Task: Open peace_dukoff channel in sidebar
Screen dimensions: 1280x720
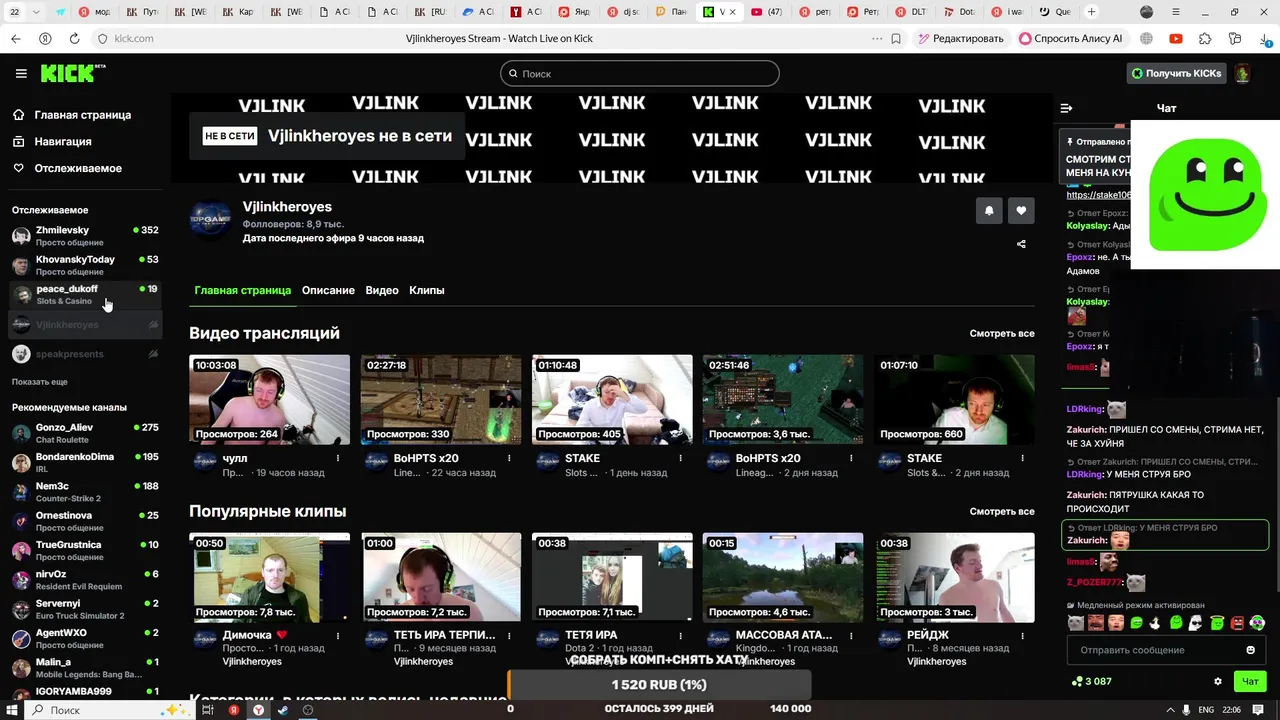Action: (x=84, y=294)
